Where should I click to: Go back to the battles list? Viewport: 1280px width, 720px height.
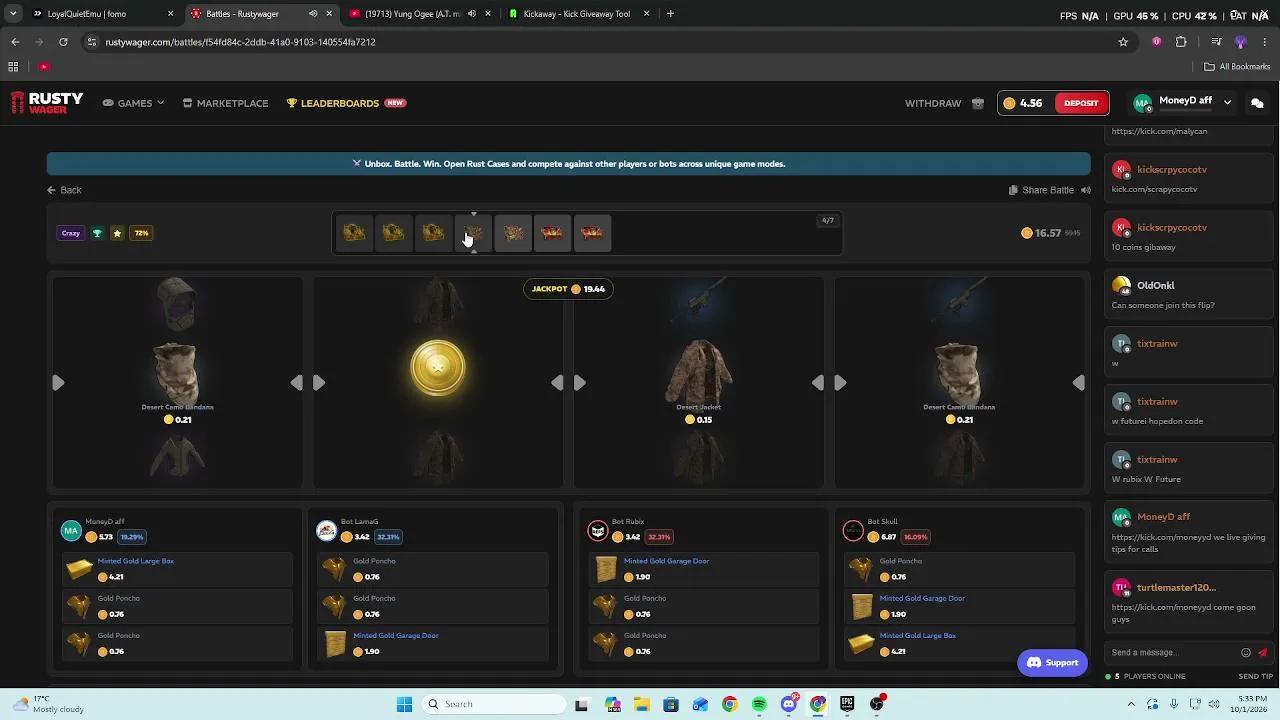(64, 190)
